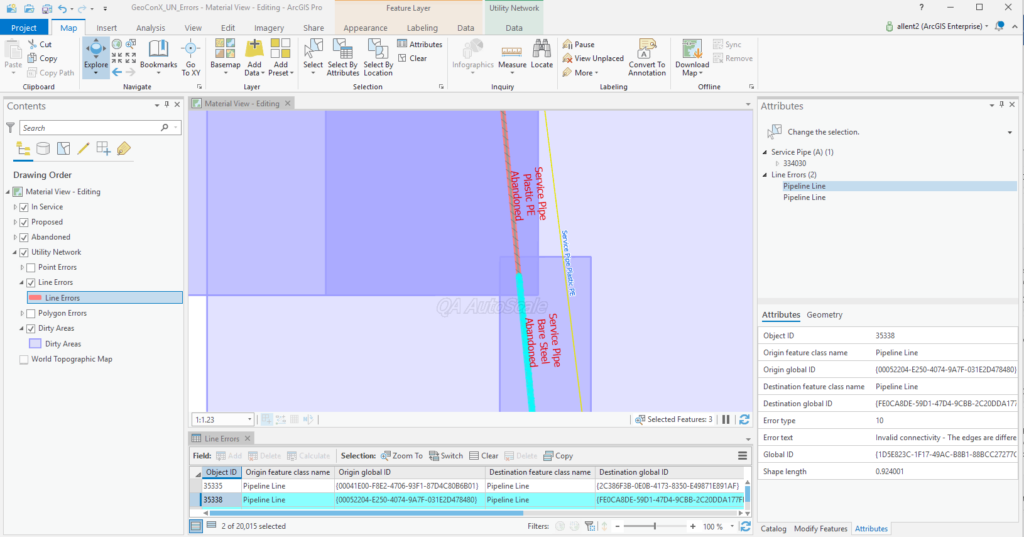Uncheck the Line Errors layer
This screenshot has width=1024, height=537.
pos(31,283)
